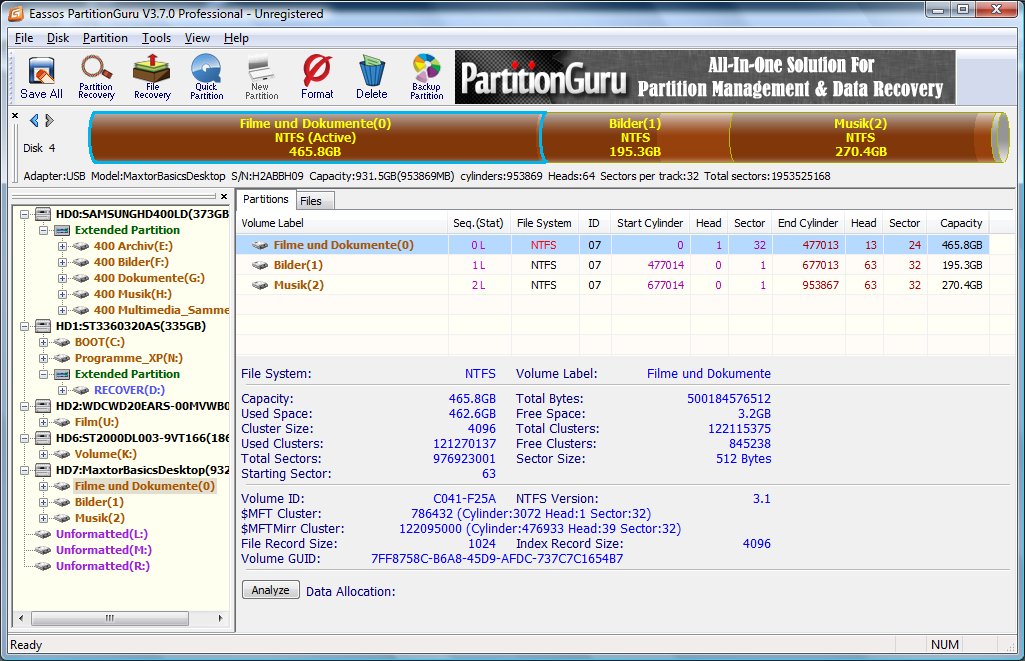The width and height of the screenshot is (1025, 661).
Task: Sort by Volume Label column header
Action: [x=342, y=223]
